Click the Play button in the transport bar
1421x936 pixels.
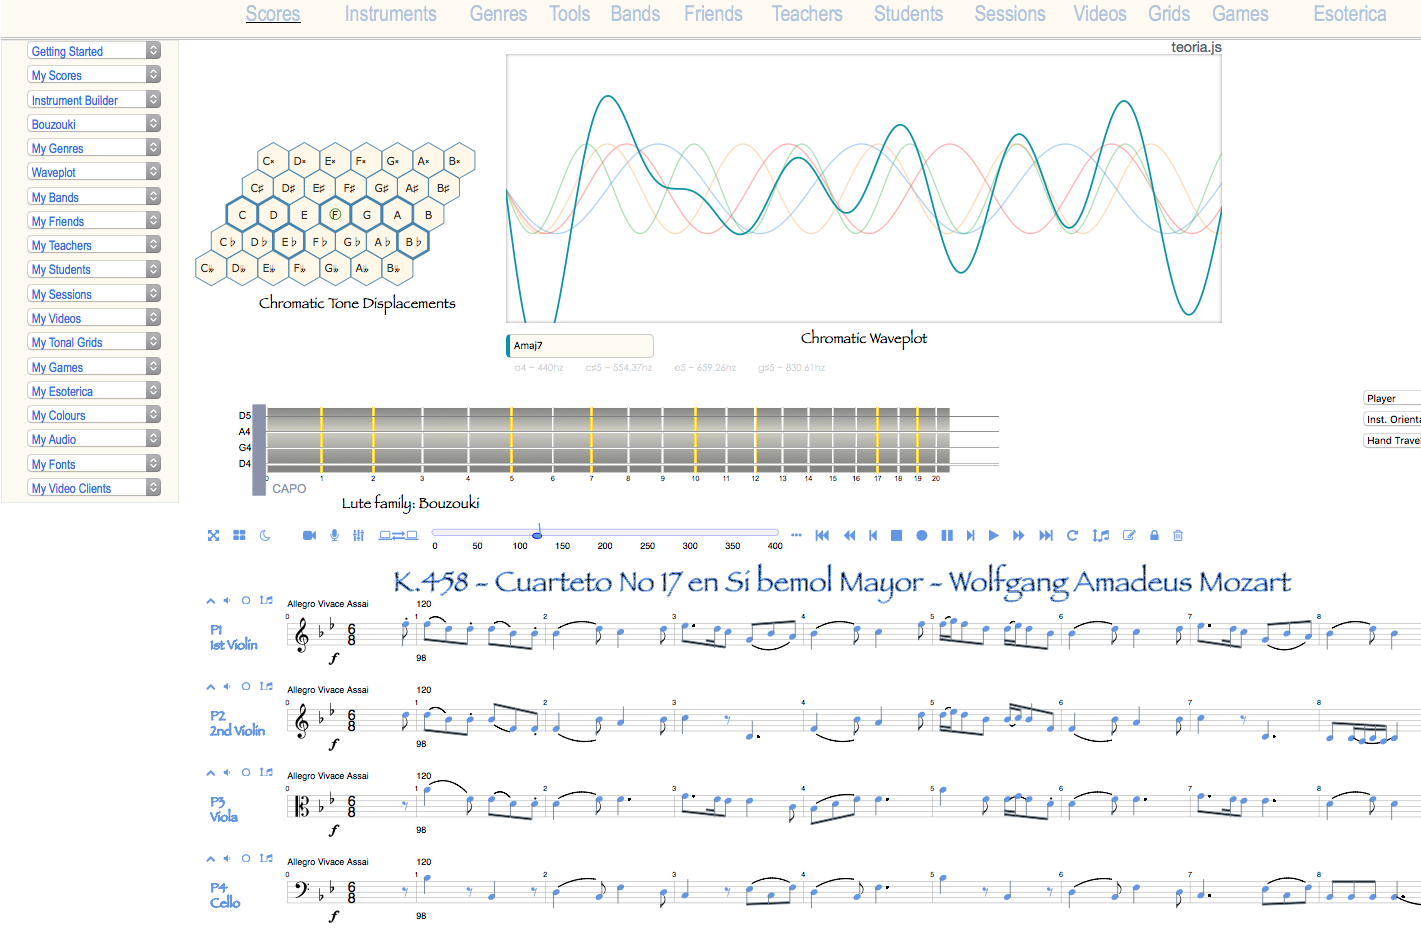993,535
